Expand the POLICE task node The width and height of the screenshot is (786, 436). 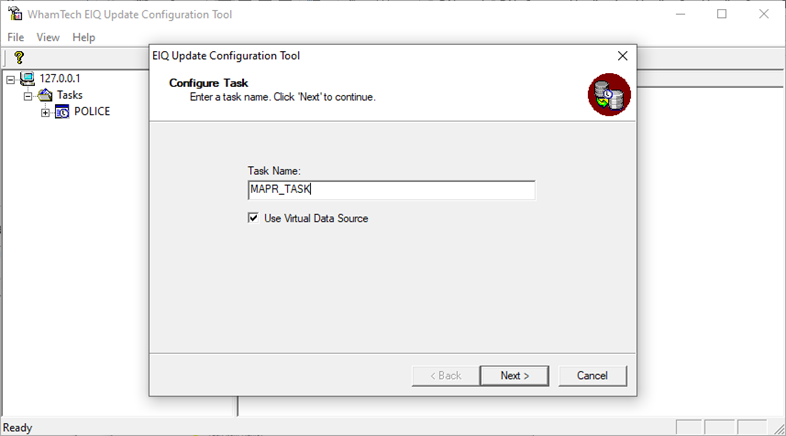[x=45, y=113]
